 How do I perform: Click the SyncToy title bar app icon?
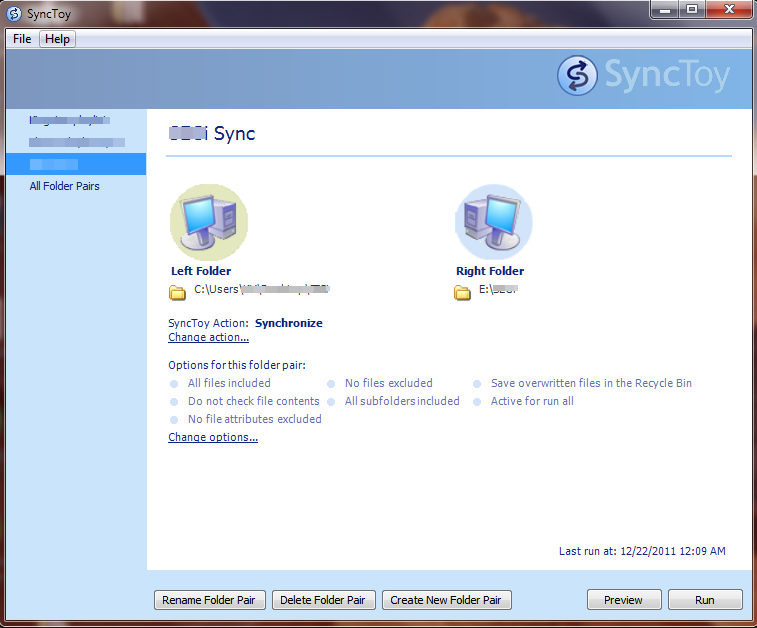pyautogui.click(x=14, y=14)
